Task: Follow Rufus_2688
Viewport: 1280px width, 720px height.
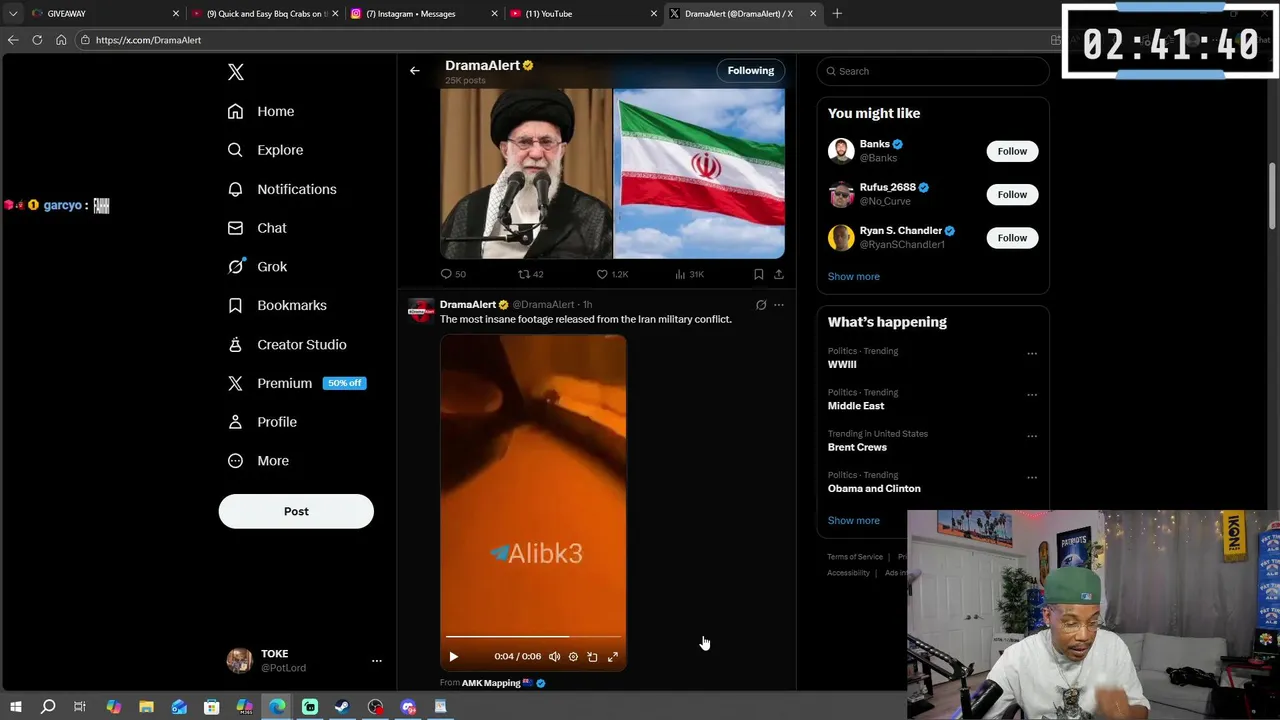Action: click(x=1012, y=194)
